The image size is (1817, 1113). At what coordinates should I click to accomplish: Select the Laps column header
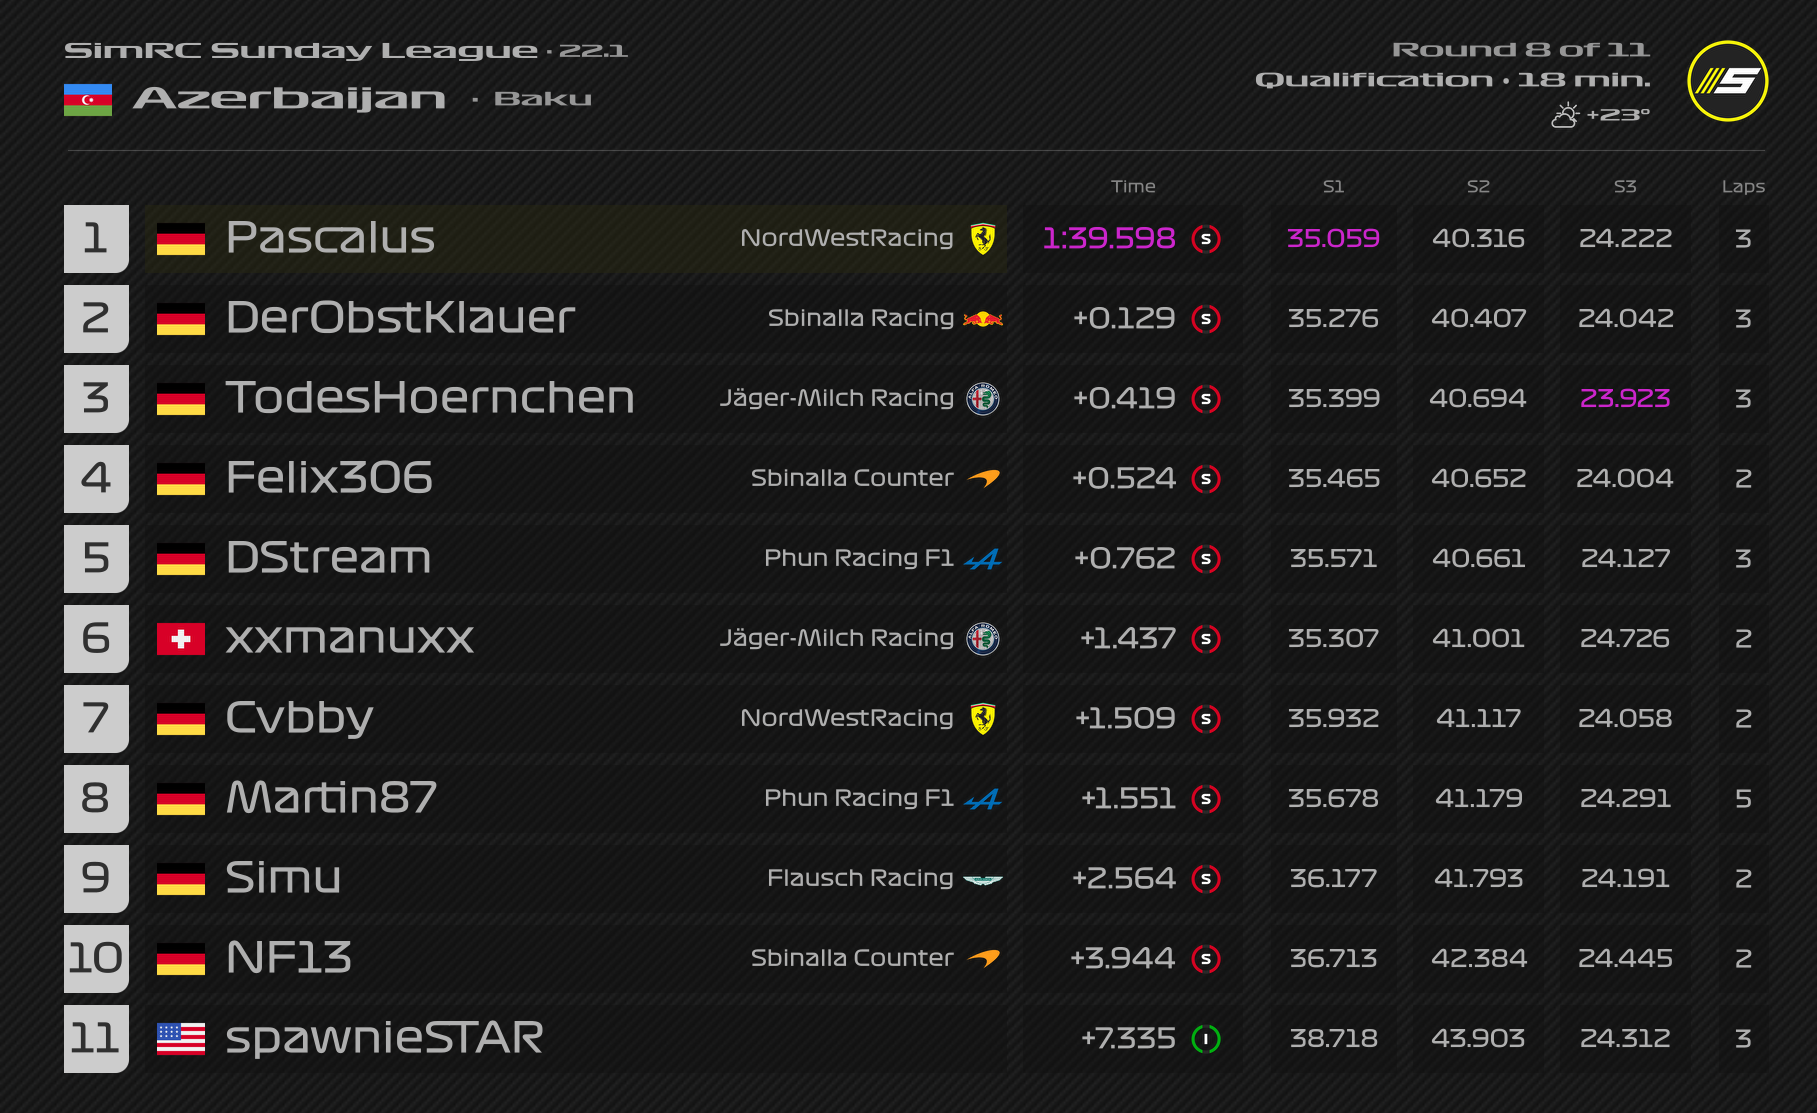point(1743,187)
